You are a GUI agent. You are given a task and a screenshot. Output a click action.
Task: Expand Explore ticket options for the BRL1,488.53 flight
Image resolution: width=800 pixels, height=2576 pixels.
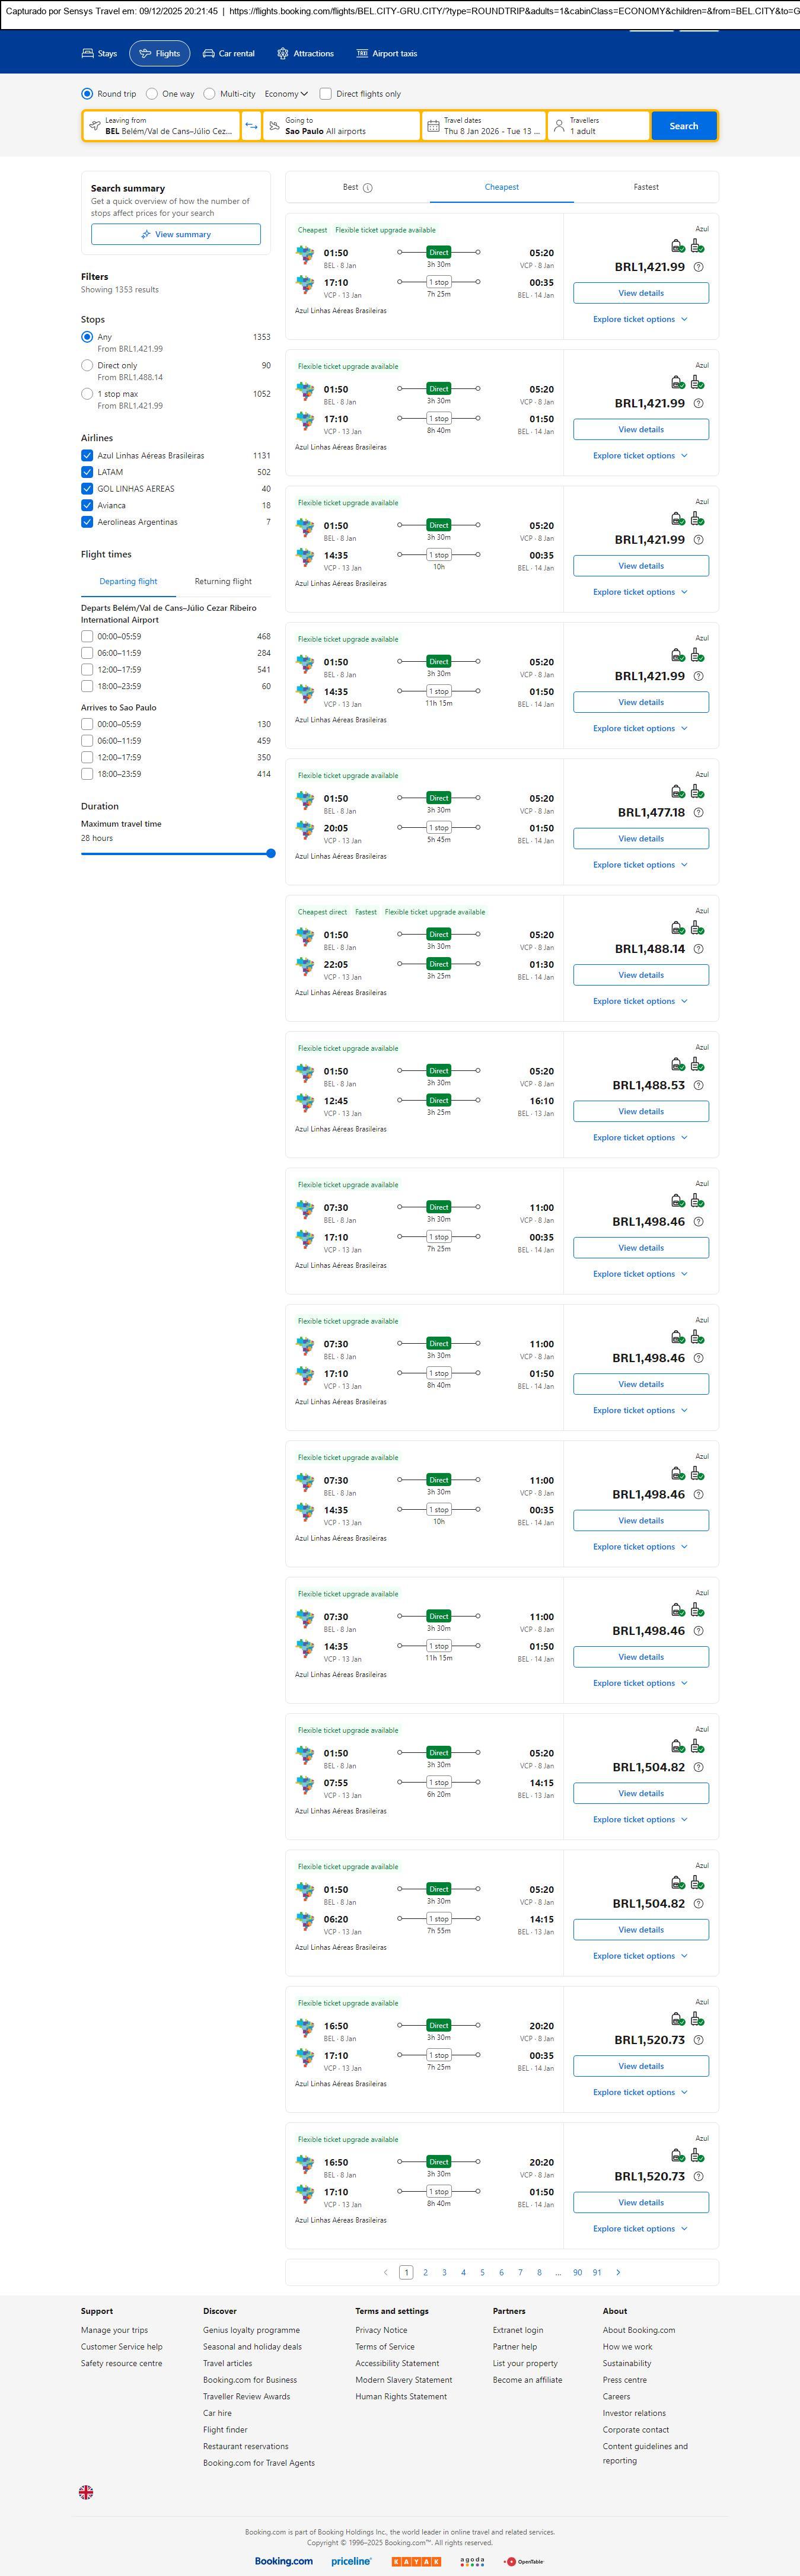tap(640, 1138)
